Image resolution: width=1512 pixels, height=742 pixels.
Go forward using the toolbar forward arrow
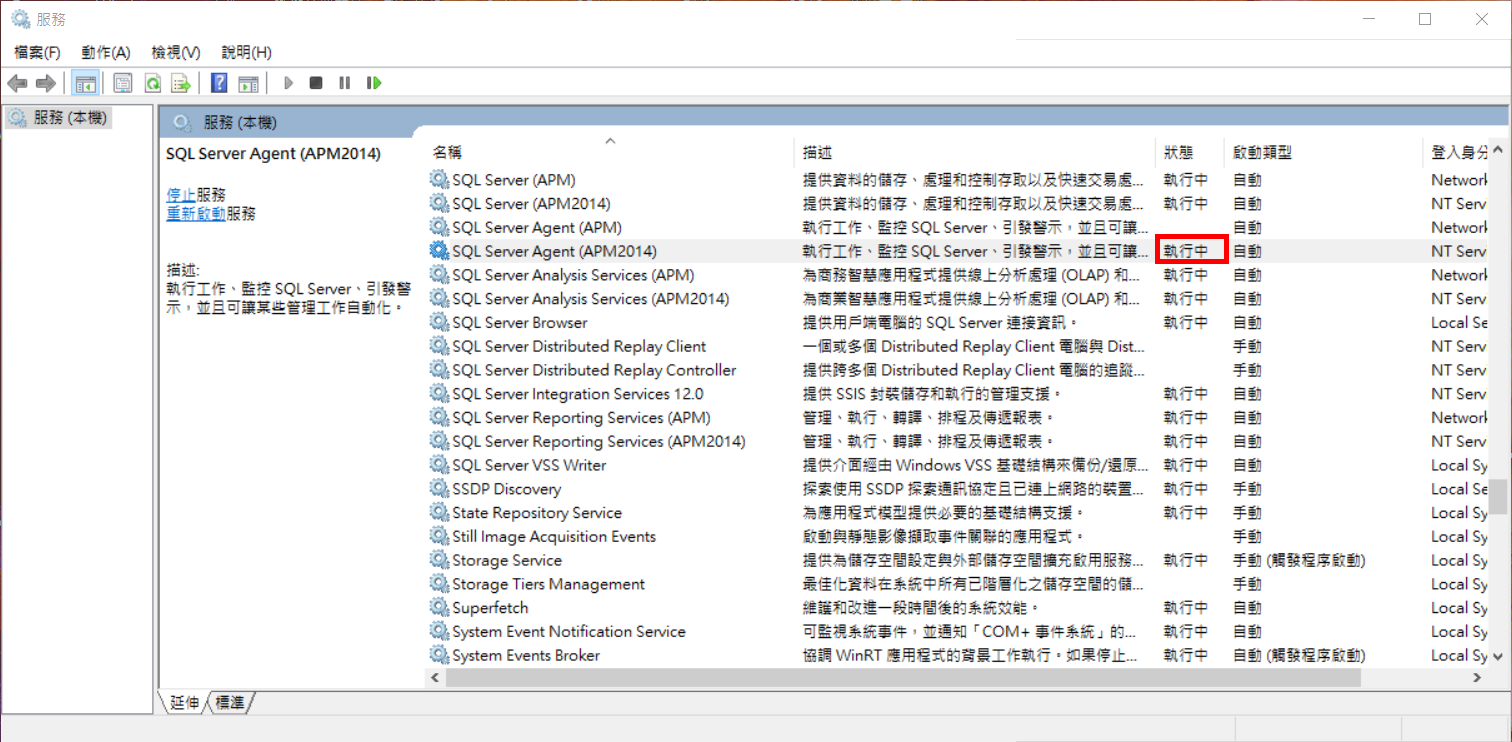[x=45, y=83]
